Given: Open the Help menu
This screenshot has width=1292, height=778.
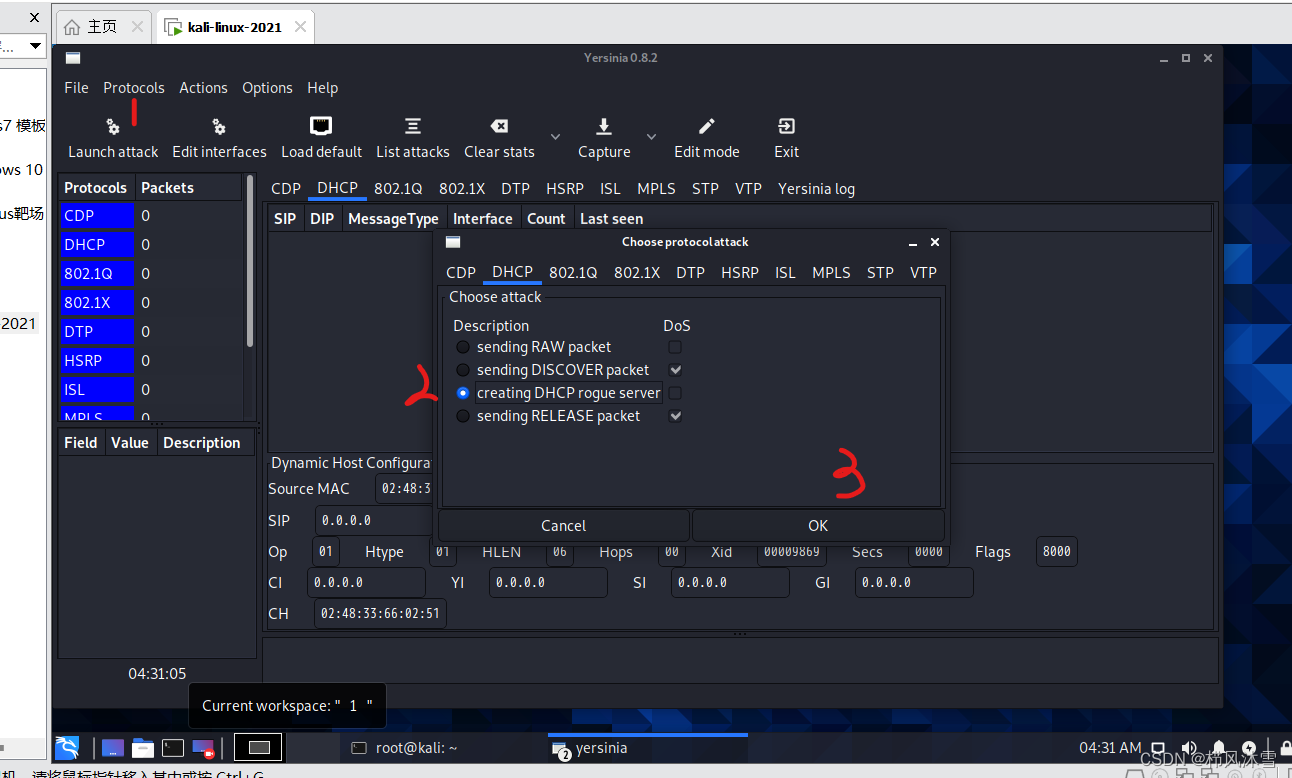Looking at the screenshot, I should pos(322,88).
